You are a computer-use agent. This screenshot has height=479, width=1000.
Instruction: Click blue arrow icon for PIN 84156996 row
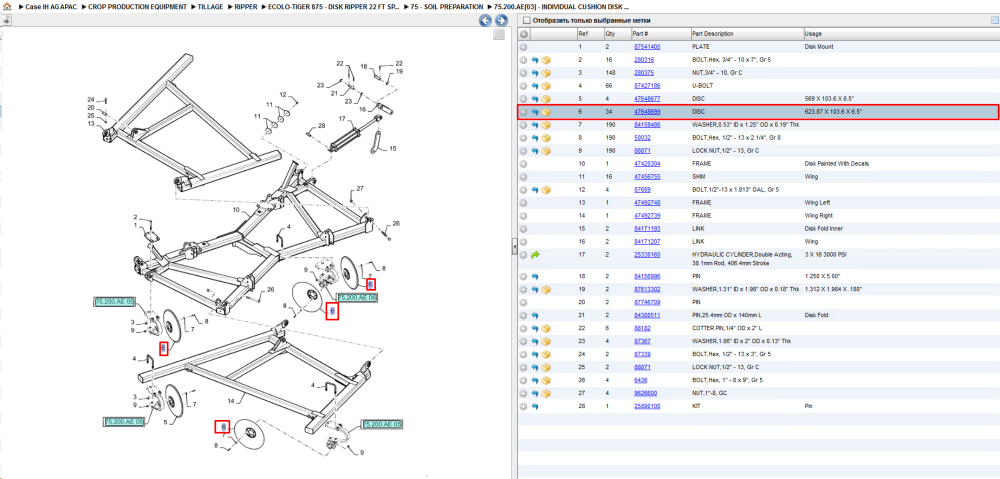535,276
